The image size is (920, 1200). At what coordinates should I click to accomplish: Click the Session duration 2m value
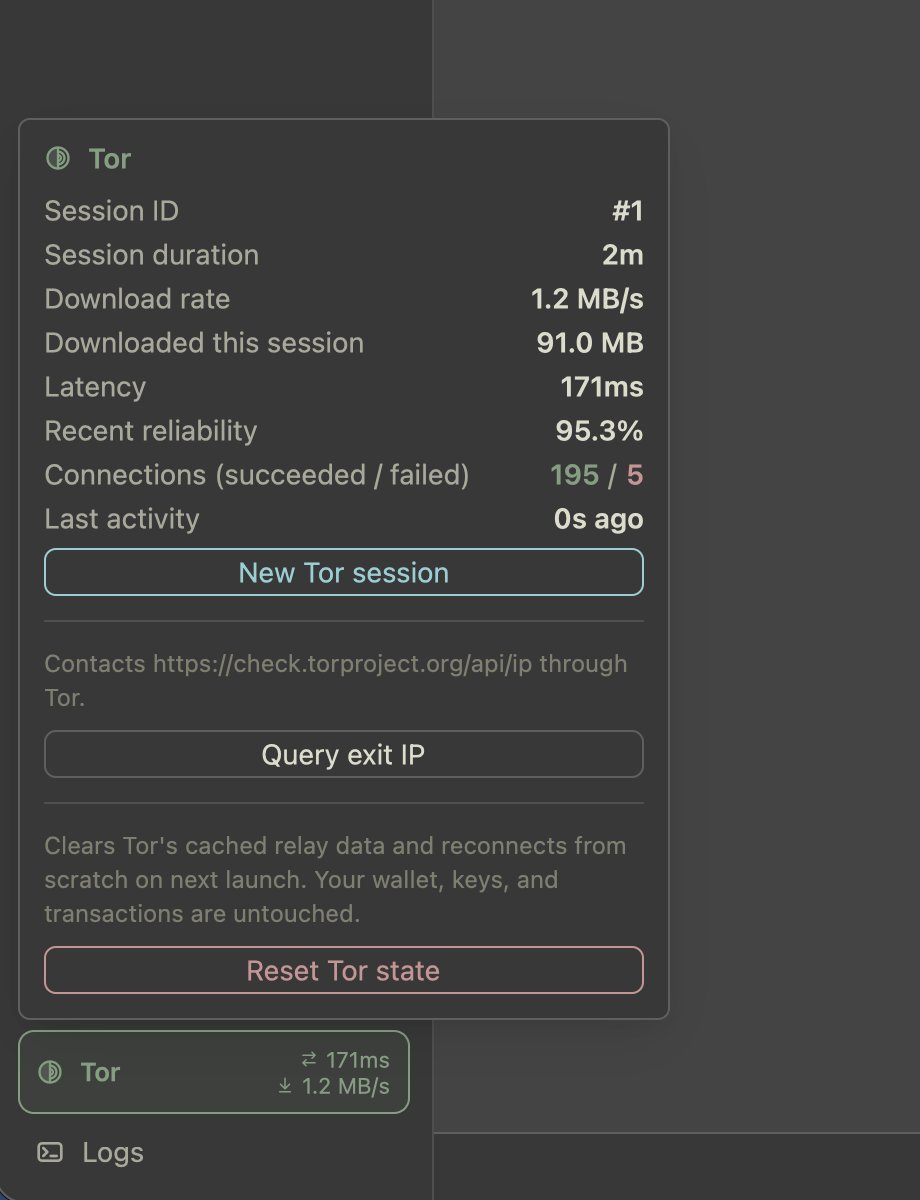tap(622, 255)
